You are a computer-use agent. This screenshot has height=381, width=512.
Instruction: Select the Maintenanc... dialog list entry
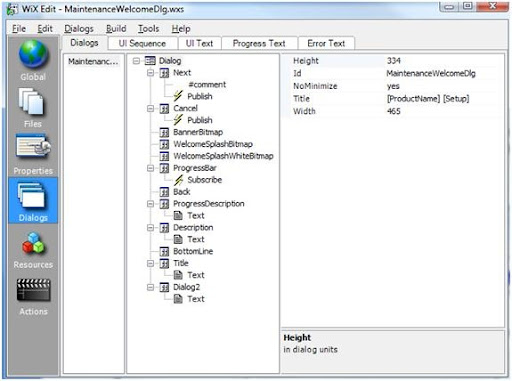click(x=93, y=61)
